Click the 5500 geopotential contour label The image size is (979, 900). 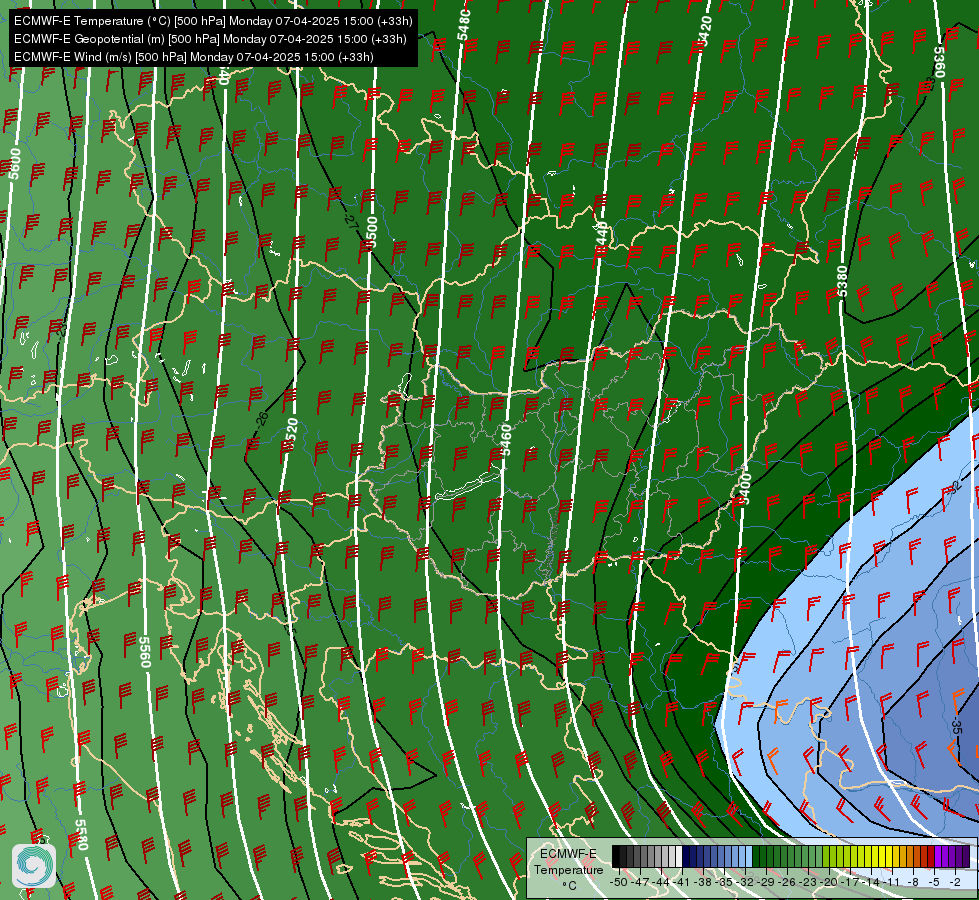372,232
